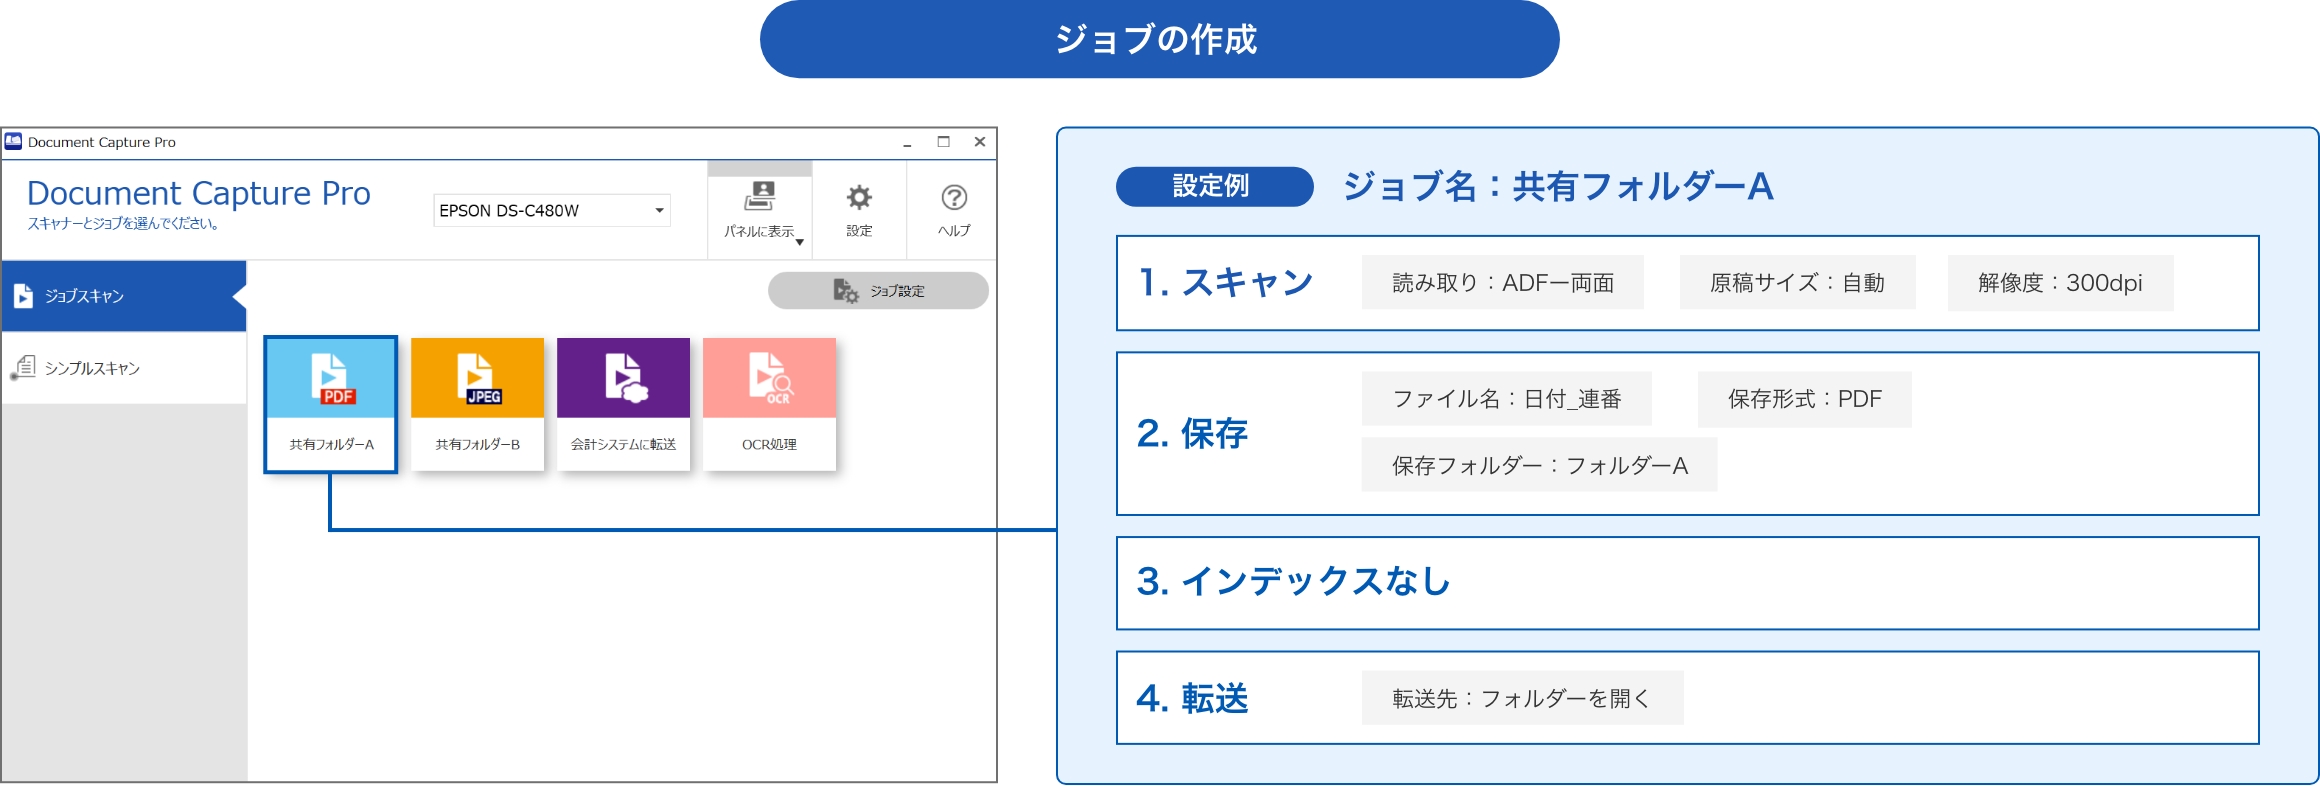The image size is (2320, 786).
Task: Select the OCR処理 job tile
Action: pyautogui.click(x=769, y=403)
